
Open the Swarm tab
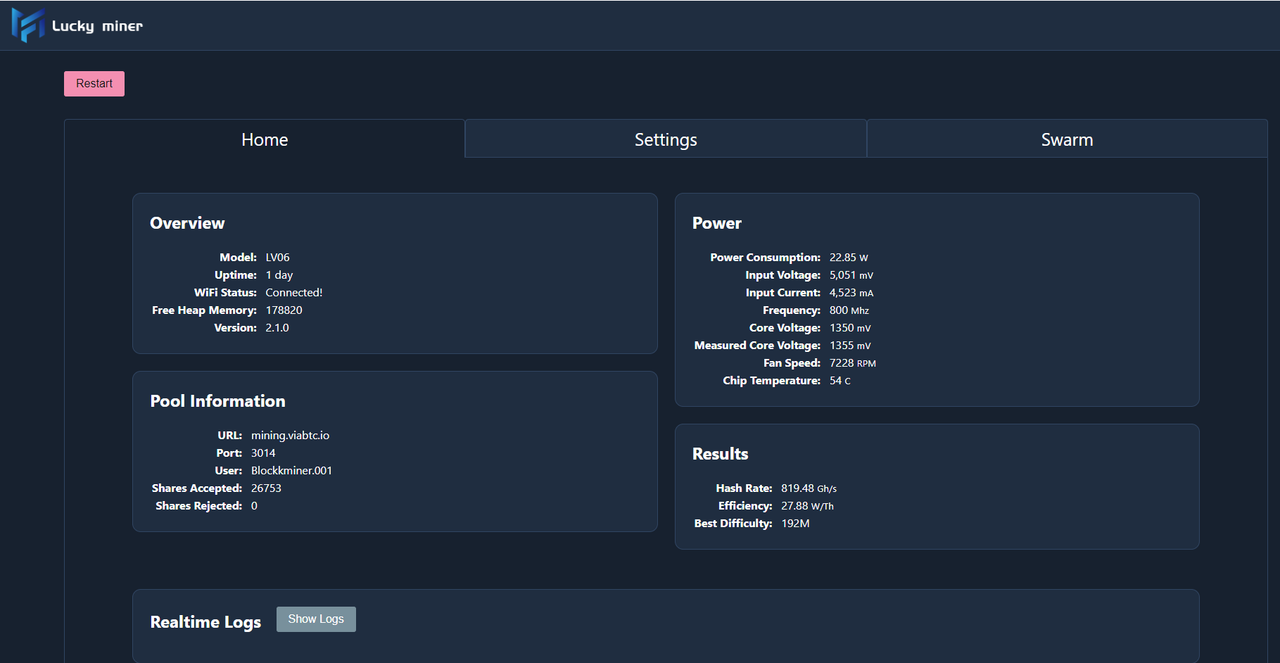(1067, 140)
